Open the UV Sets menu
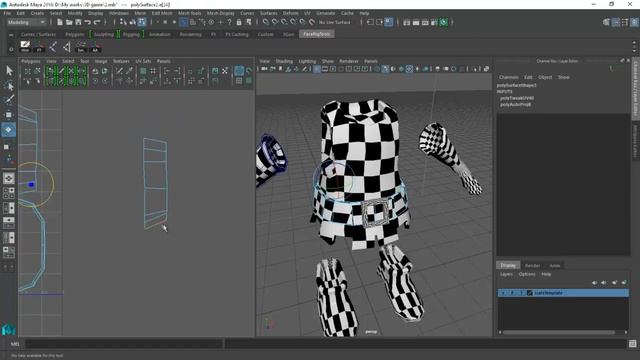Image resolution: width=640 pixels, height=360 pixels. click(143, 61)
